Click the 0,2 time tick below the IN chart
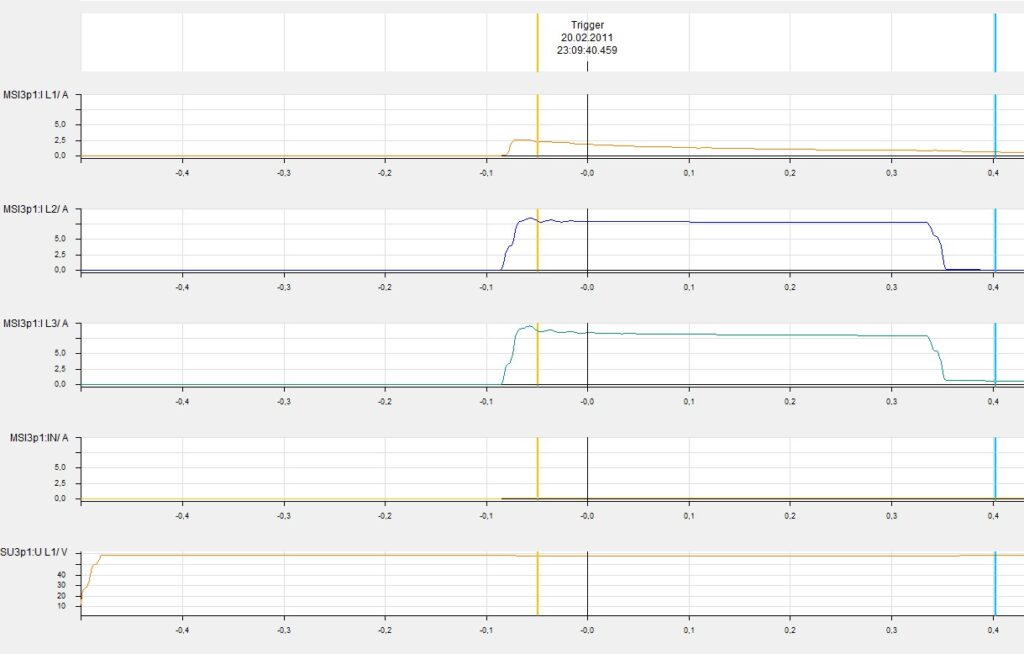 [x=790, y=516]
